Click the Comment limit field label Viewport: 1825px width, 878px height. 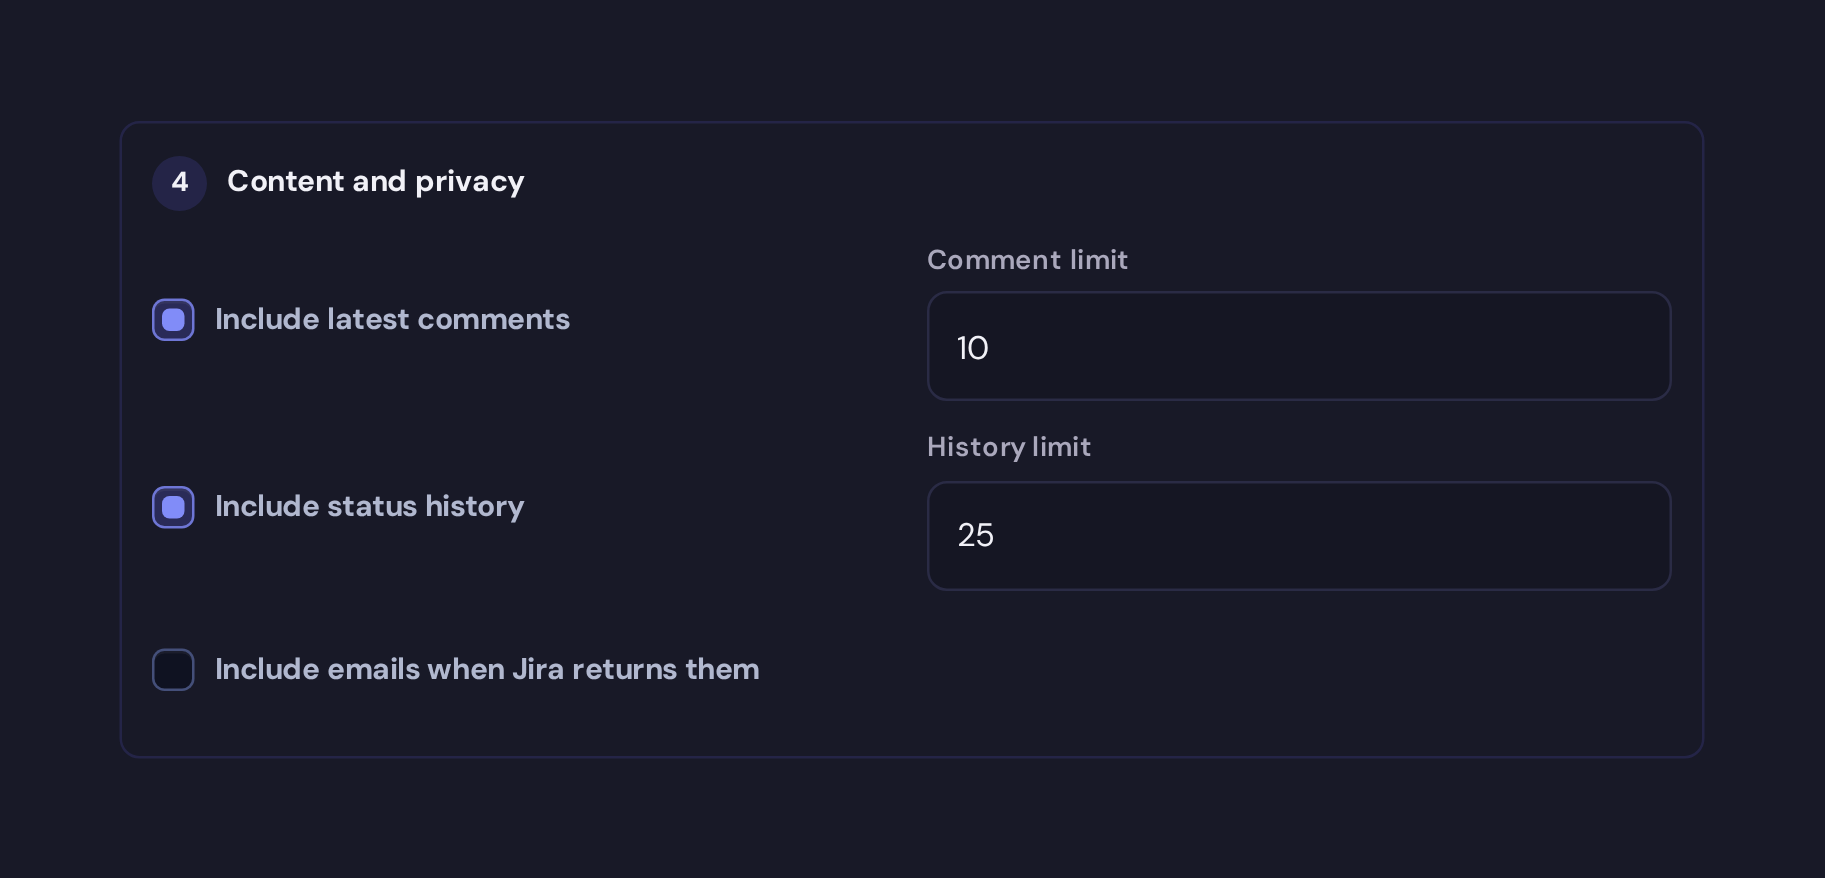click(x=1027, y=260)
